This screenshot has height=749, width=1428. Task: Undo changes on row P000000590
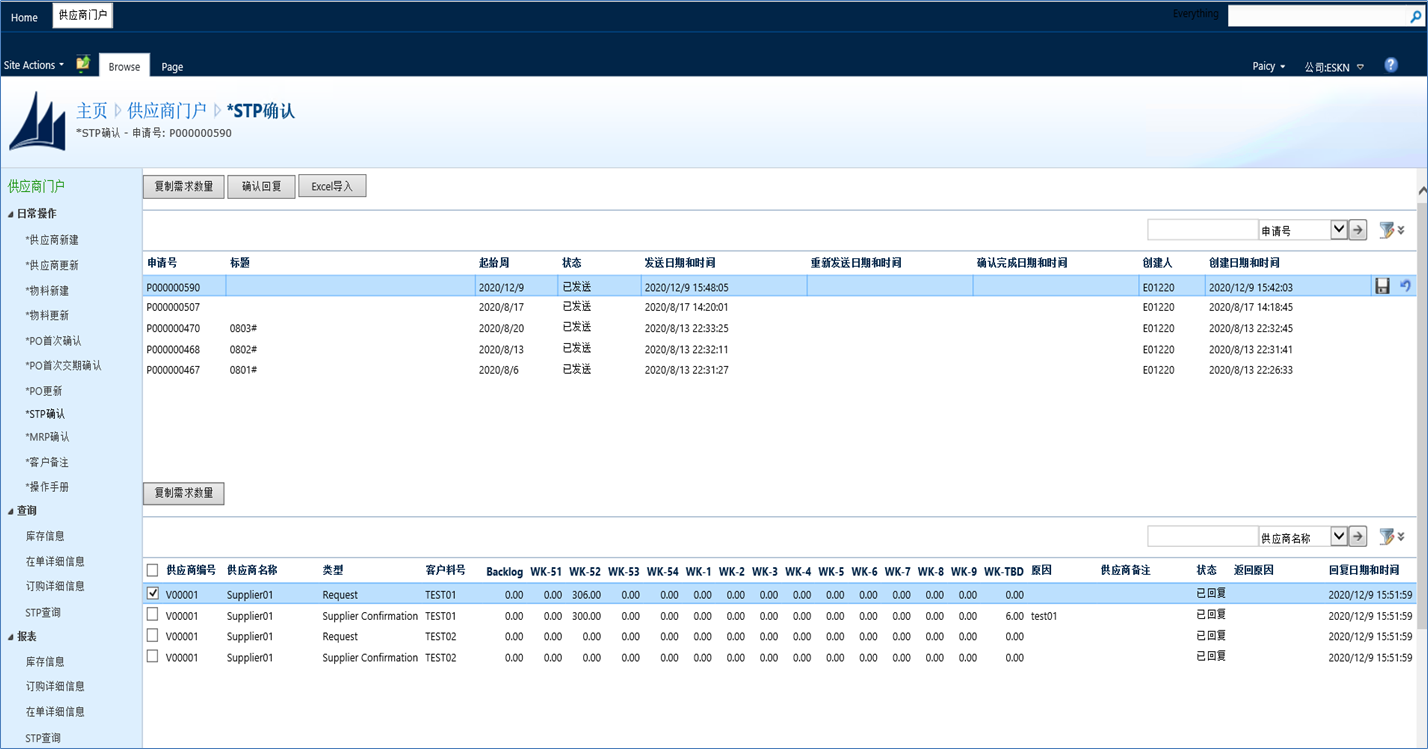click(x=1406, y=286)
